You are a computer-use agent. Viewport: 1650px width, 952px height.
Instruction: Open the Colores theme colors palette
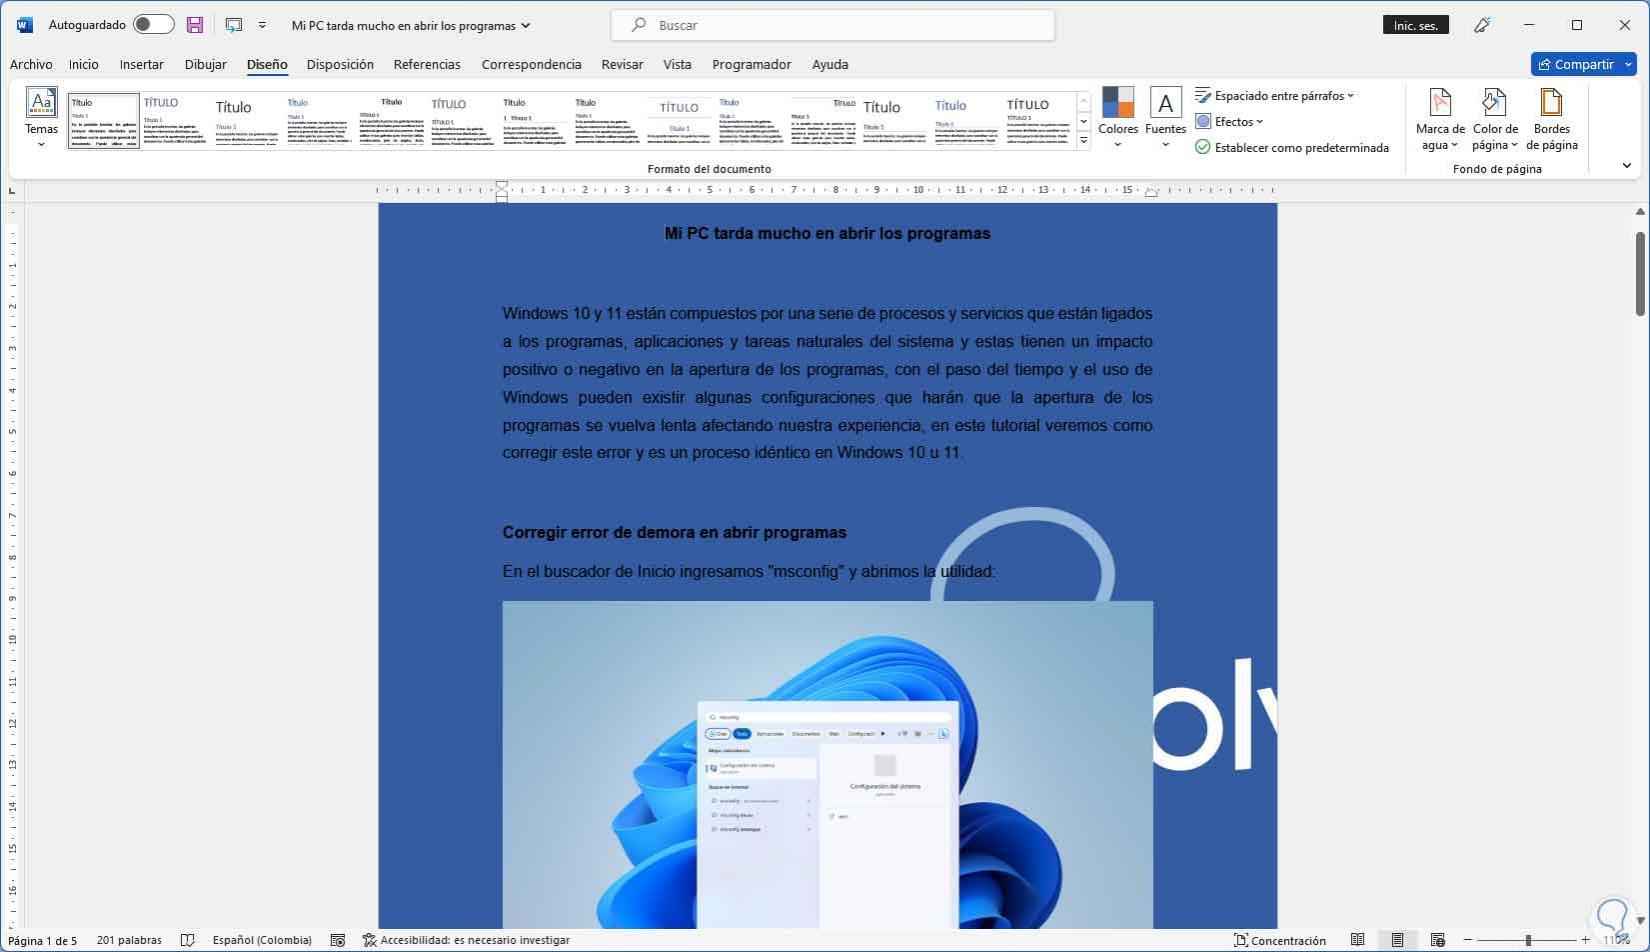pyautogui.click(x=1118, y=118)
